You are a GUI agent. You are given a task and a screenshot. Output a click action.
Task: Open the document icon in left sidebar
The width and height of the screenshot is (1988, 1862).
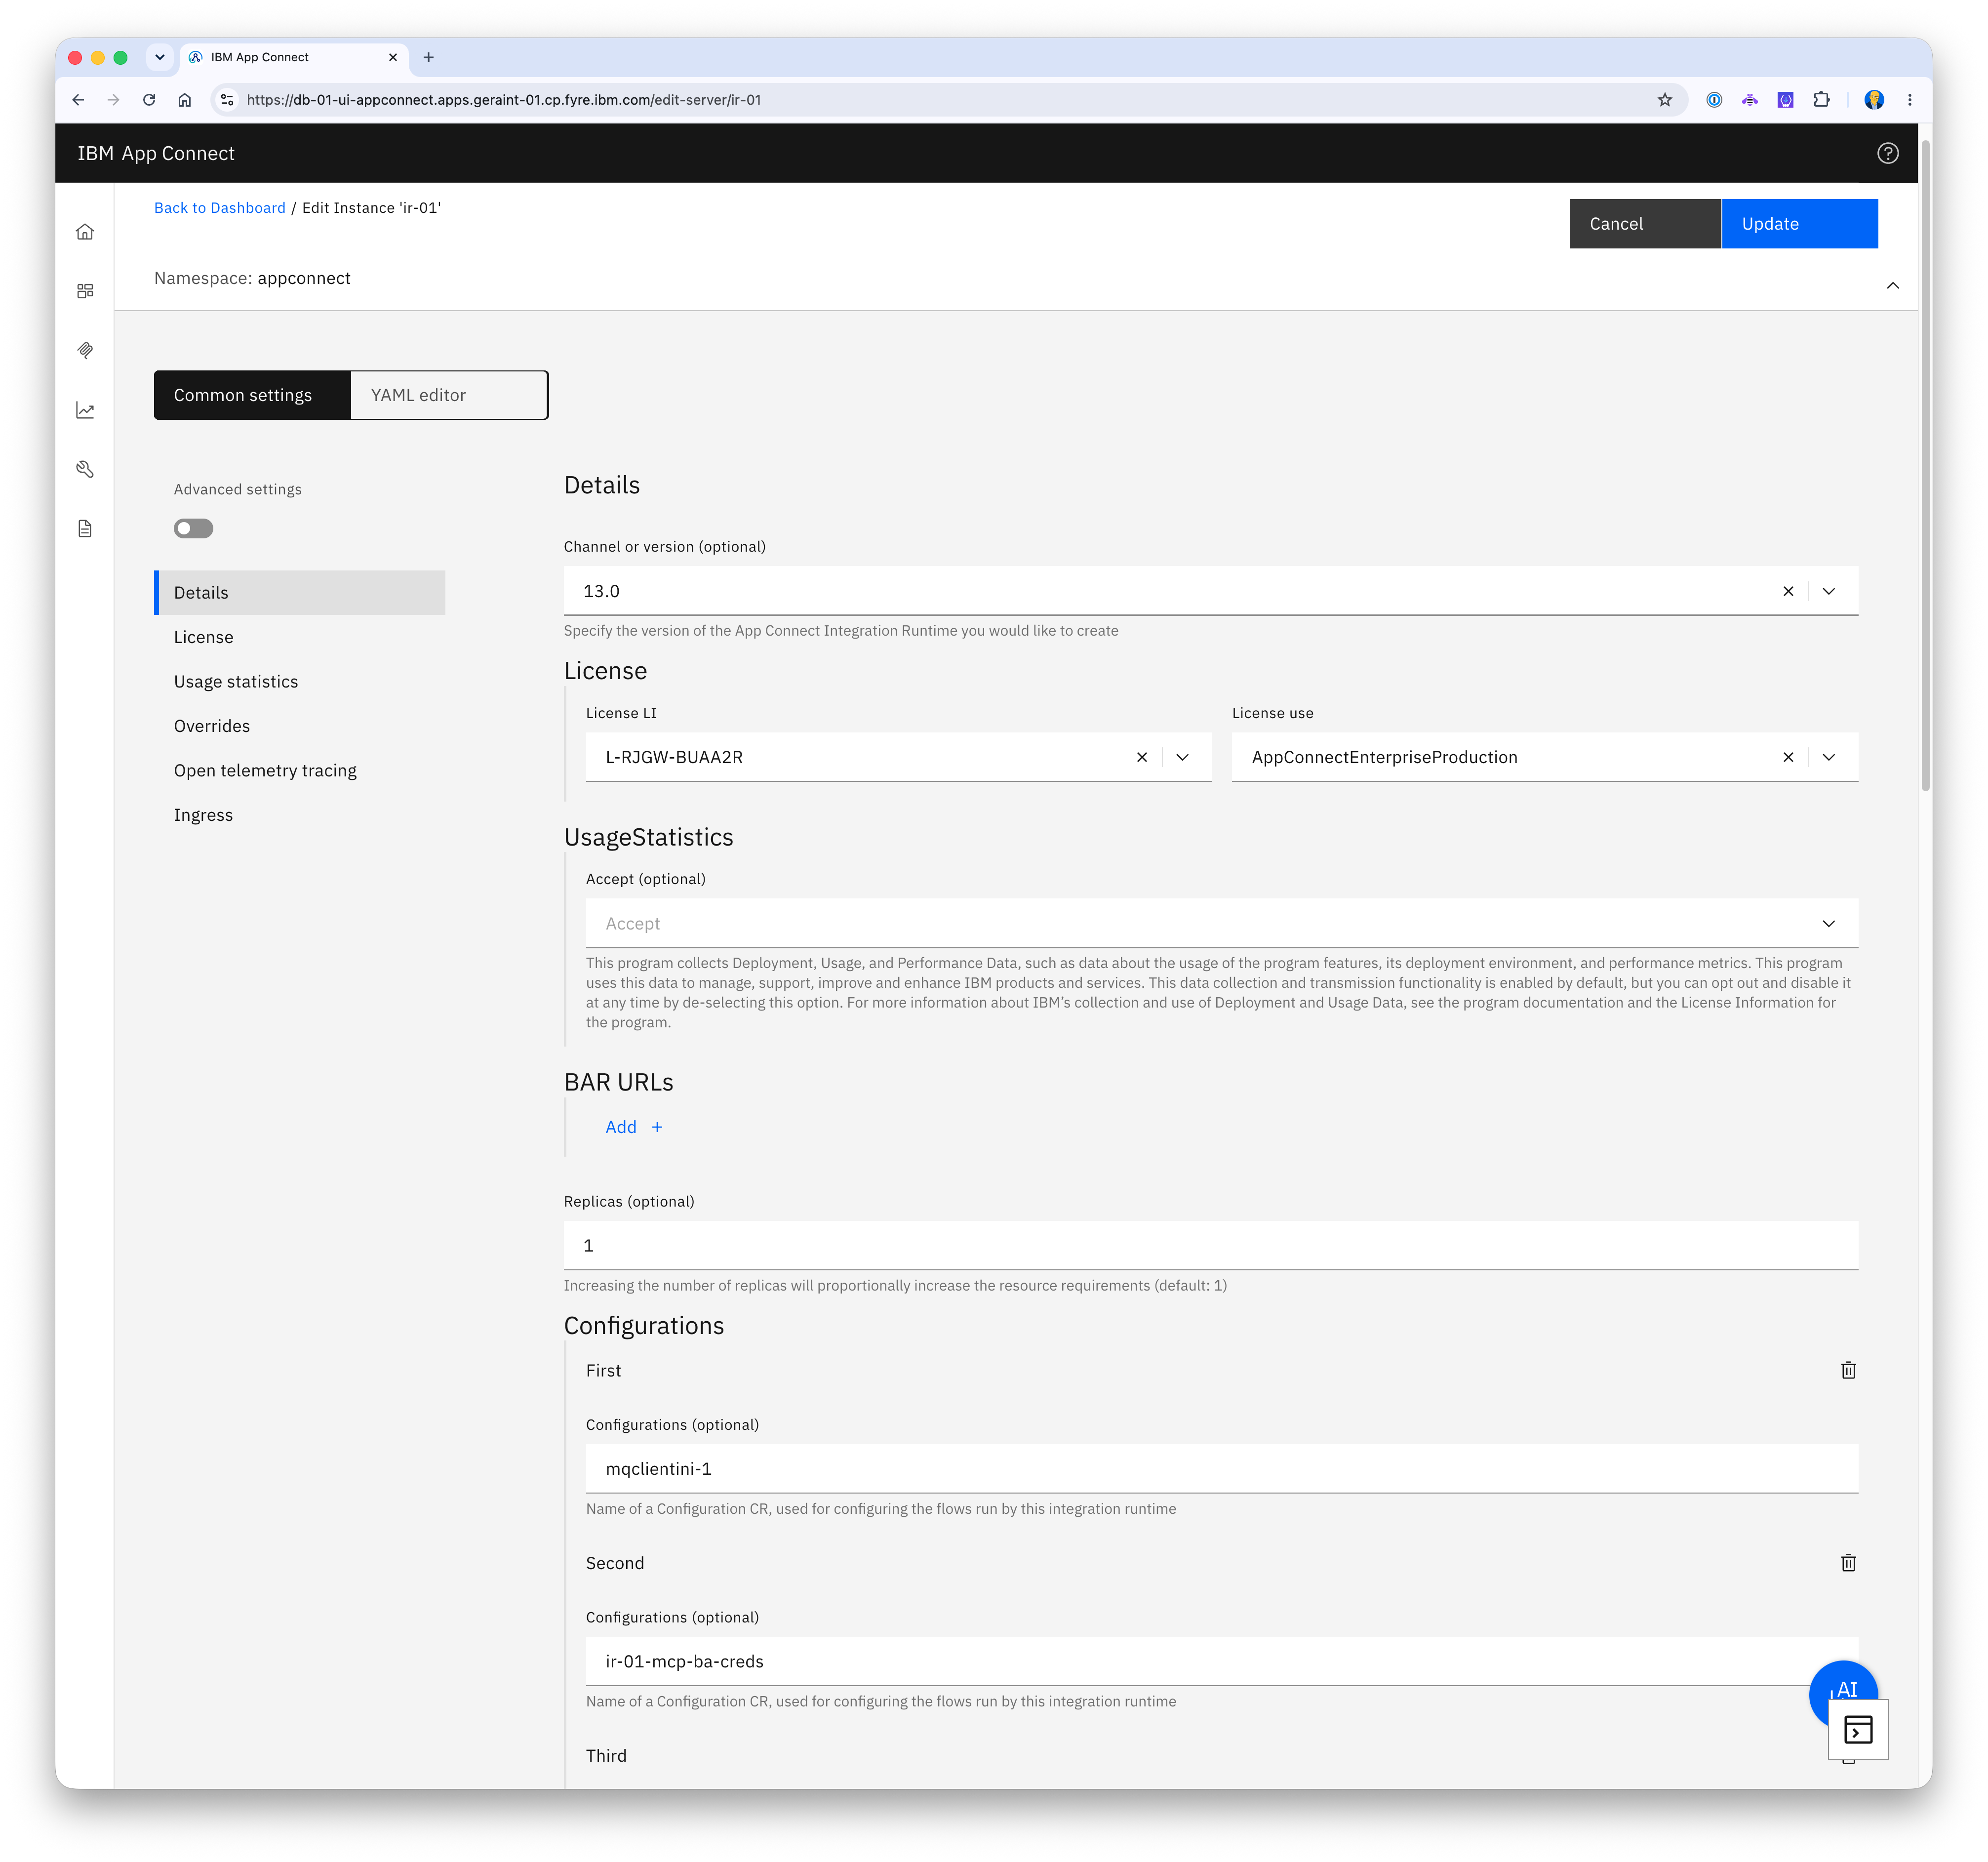coord(85,528)
